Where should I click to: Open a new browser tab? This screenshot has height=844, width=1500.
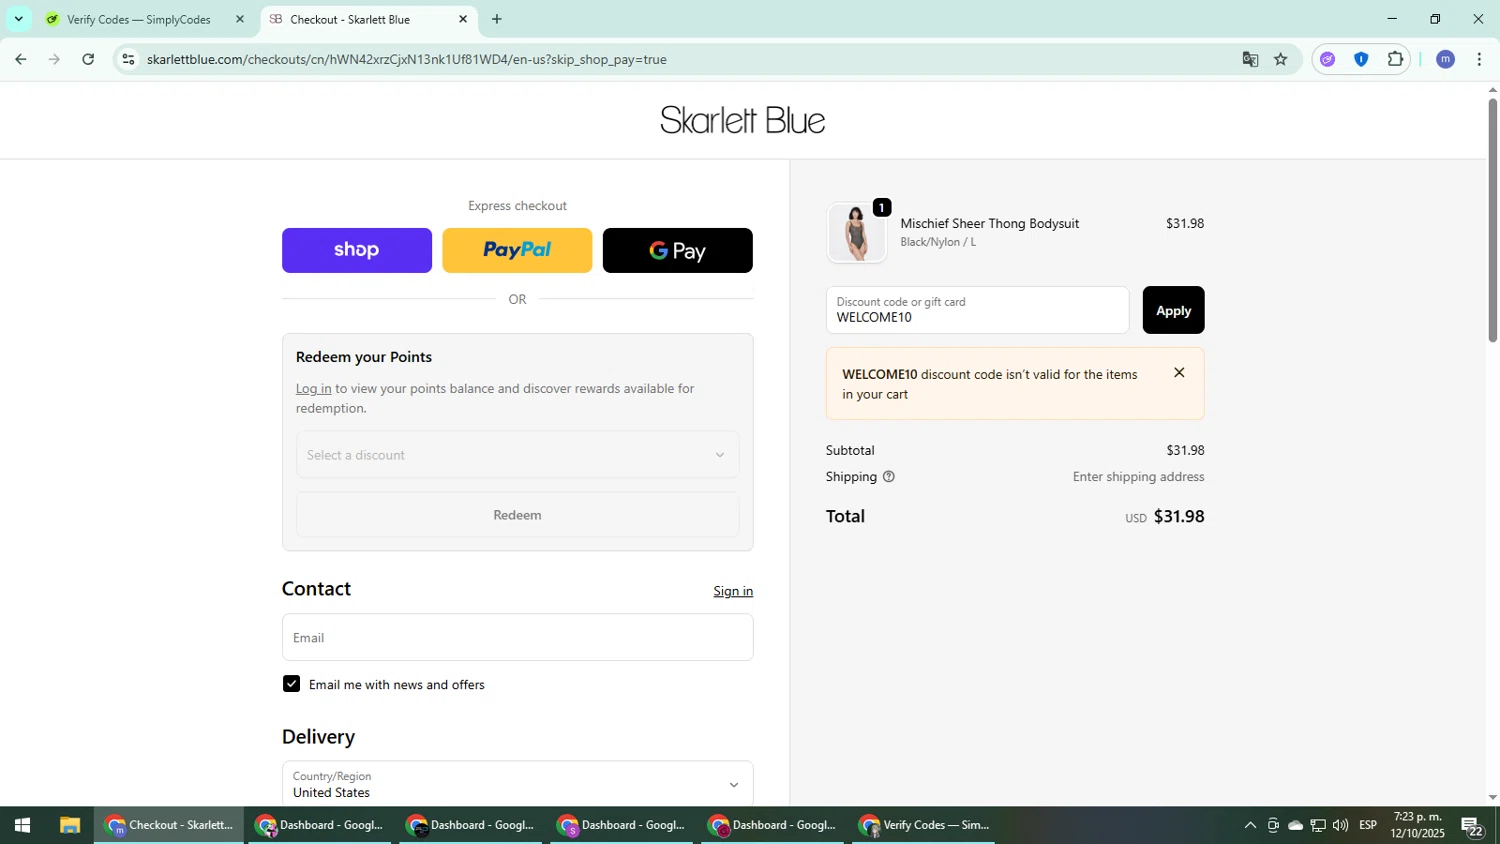497,19
